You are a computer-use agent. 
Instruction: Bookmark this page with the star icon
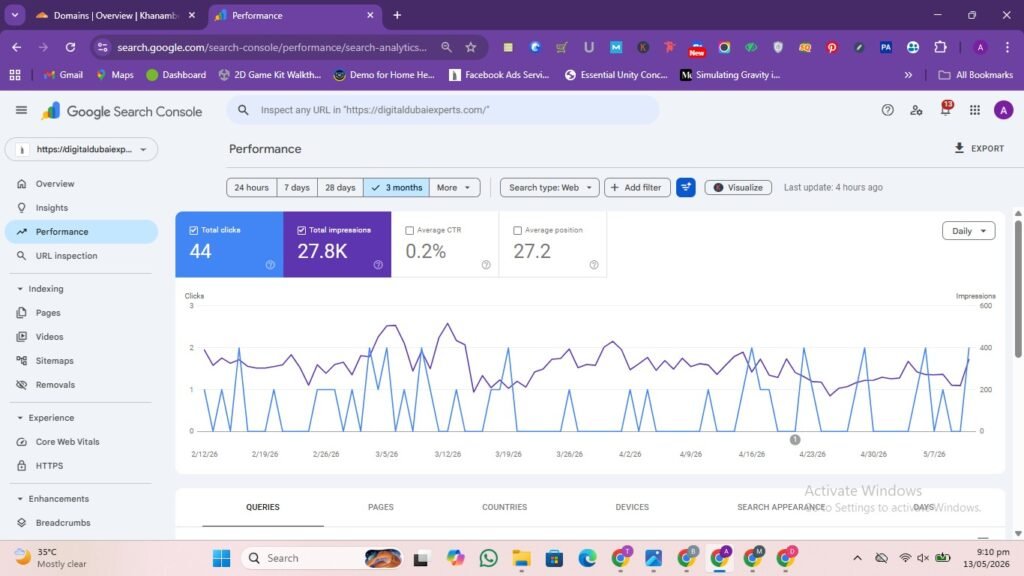tap(470, 47)
